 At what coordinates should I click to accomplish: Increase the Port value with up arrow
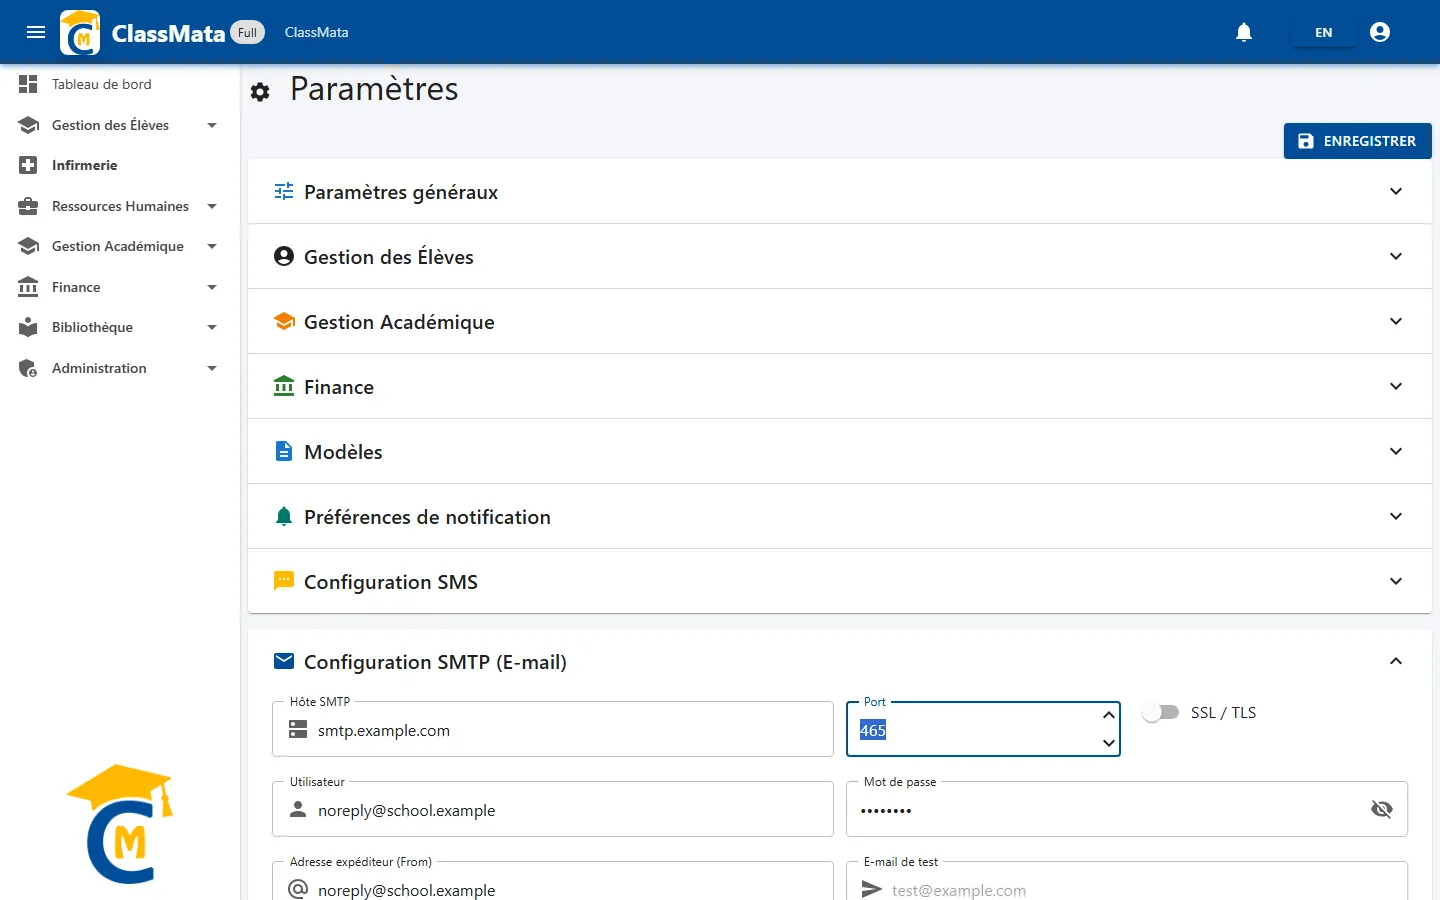[1108, 715]
